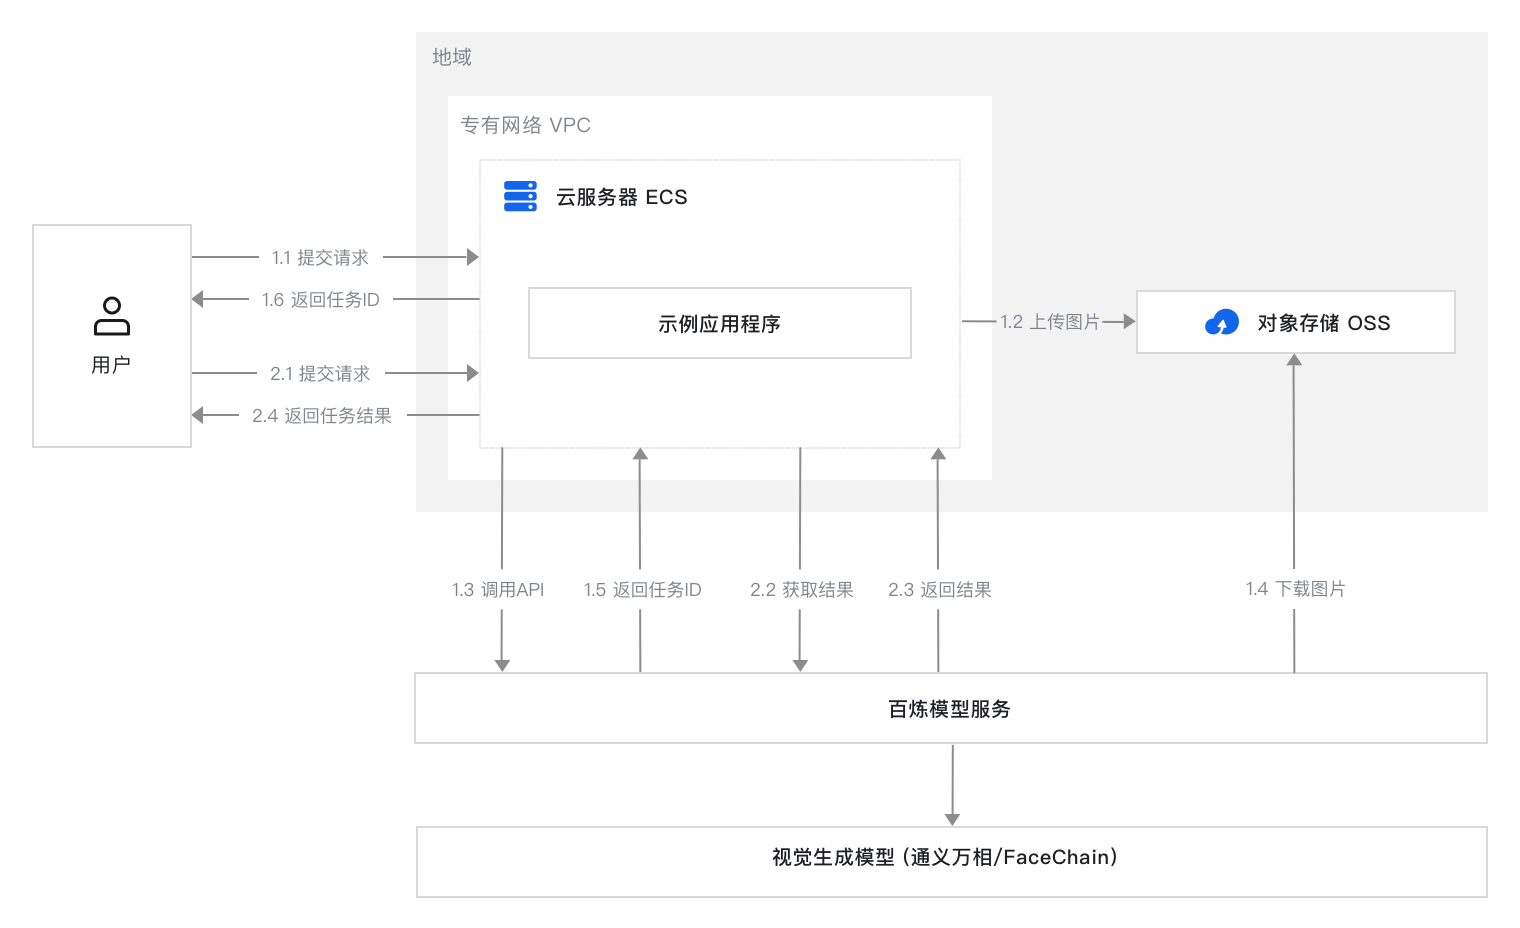Image resolution: width=1520 pixels, height=928 pixels.
Task: Click the 2.3 返回结果 label
Action: tap(940, 590)
